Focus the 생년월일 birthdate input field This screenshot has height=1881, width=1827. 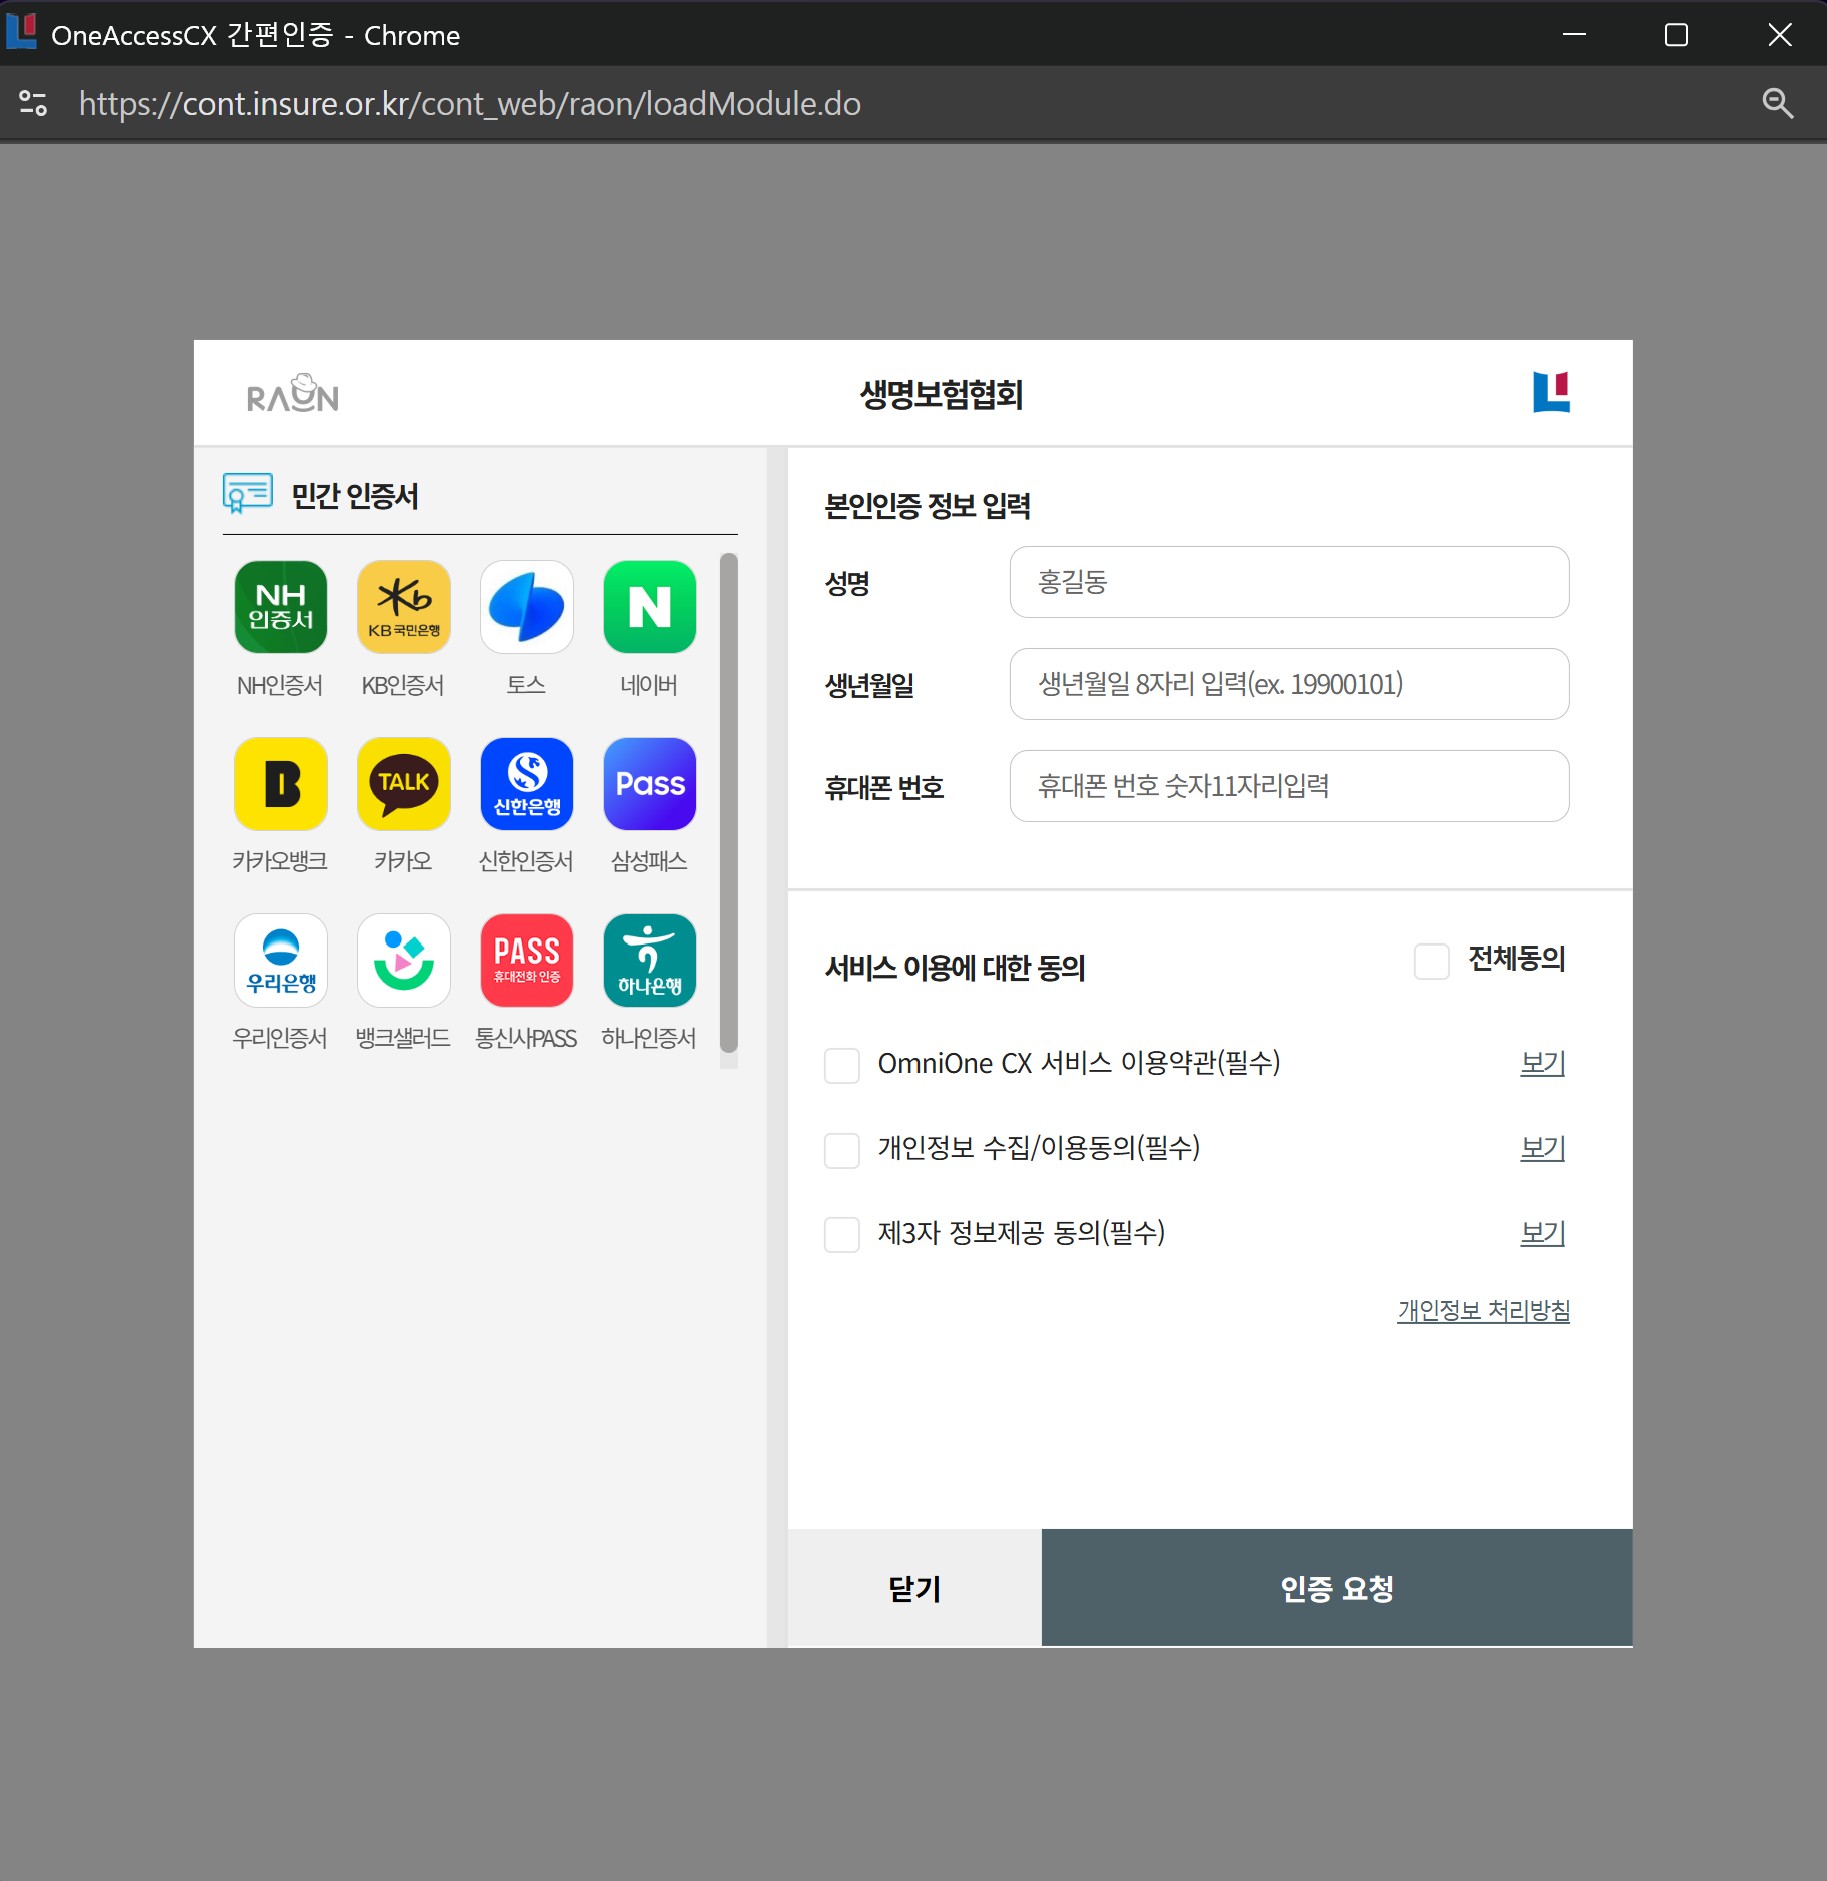[x=1289, y=684]
